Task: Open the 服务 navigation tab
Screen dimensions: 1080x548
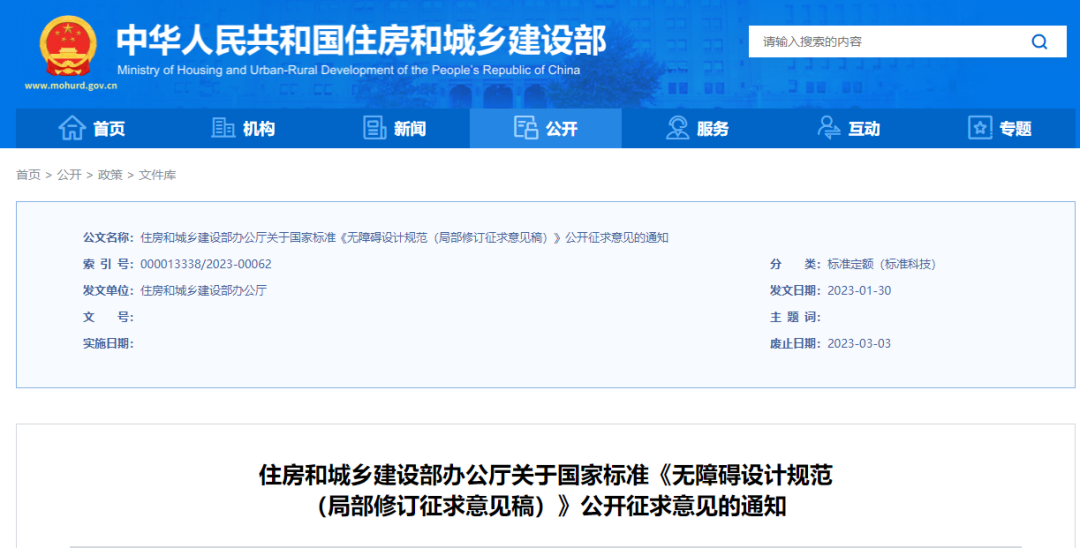Action: tap(698, 128)
